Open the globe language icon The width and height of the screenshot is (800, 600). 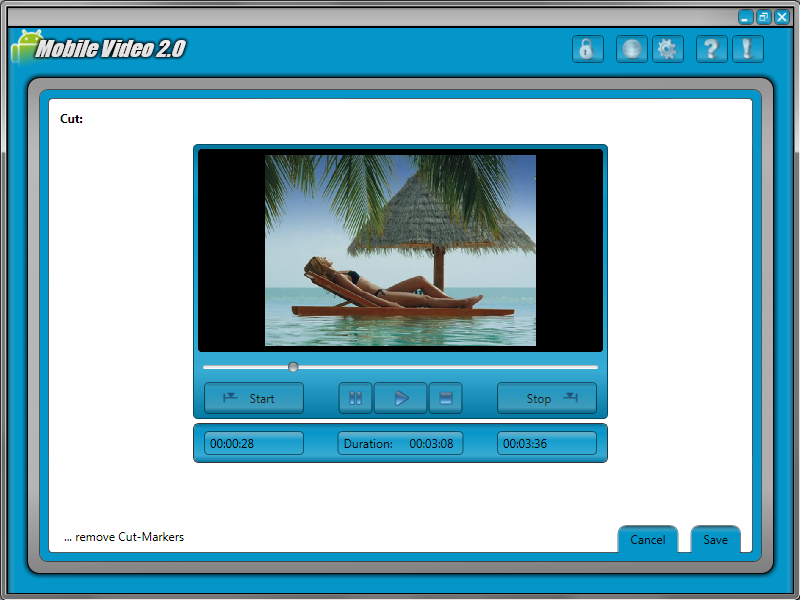631,49
